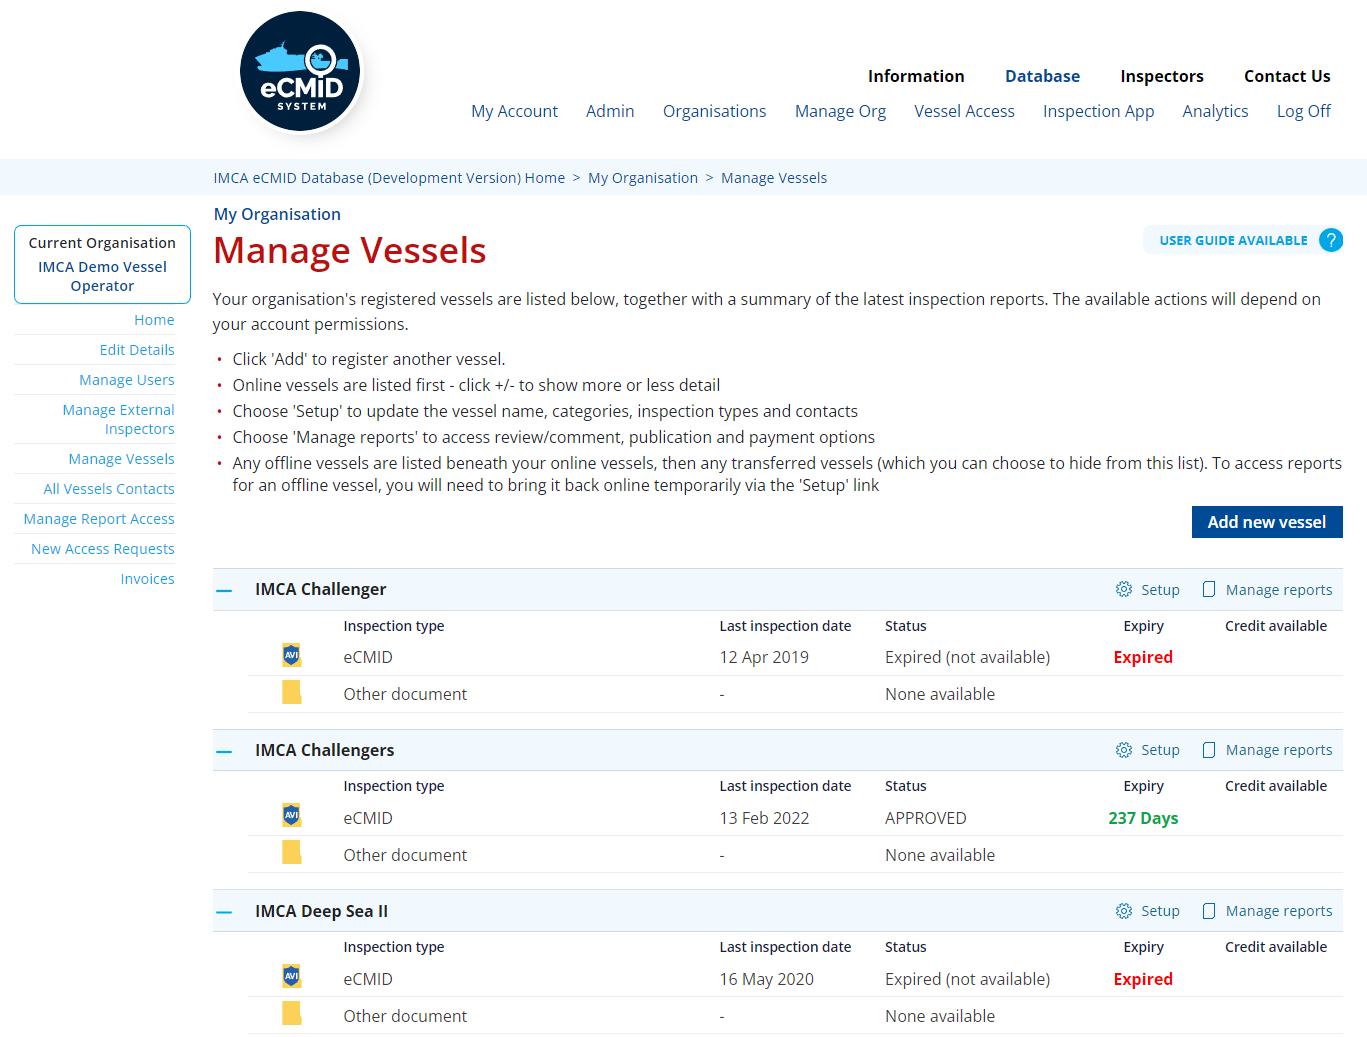Open Manage External Inspectors in the sidebar

click(118, 419)
